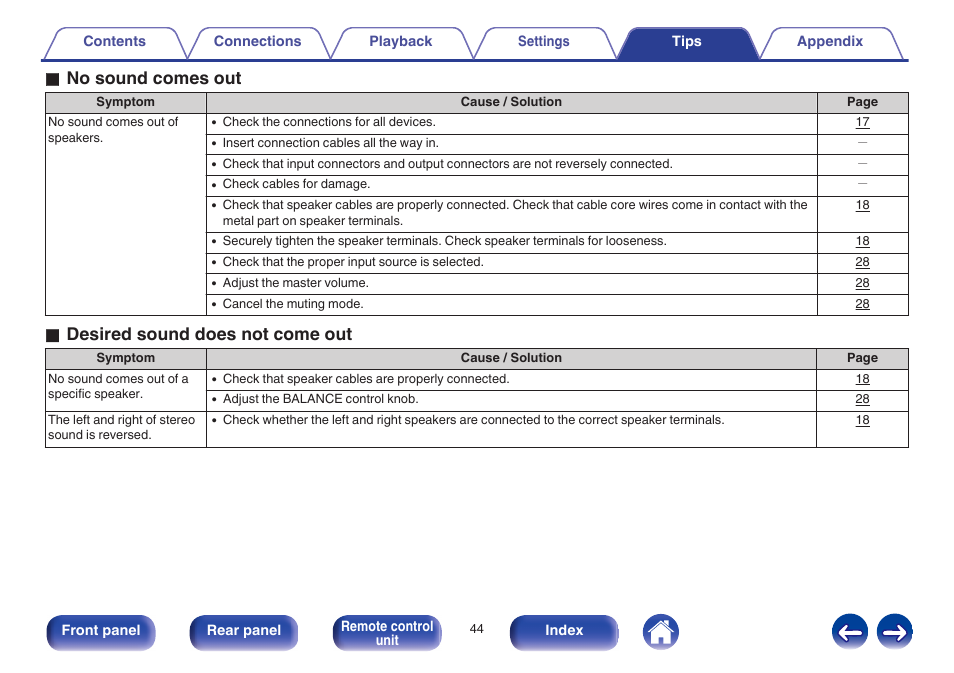Click 'Check that the proper input source' row

(512, 263)
